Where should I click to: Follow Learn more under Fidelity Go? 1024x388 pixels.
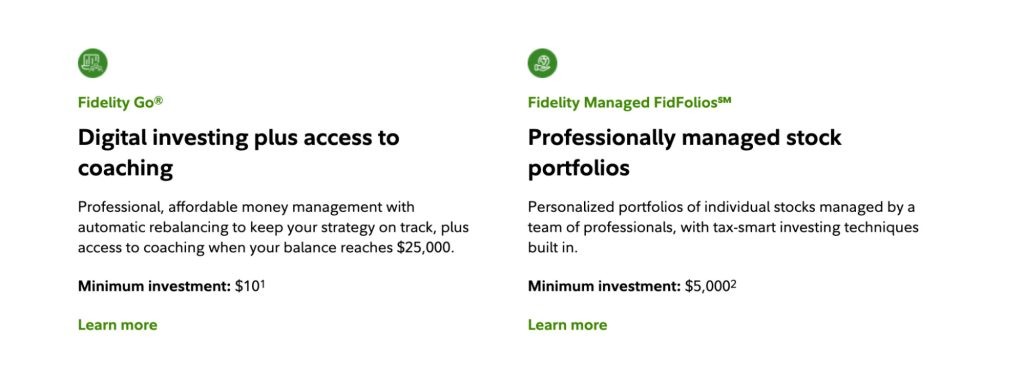(118, 325)
